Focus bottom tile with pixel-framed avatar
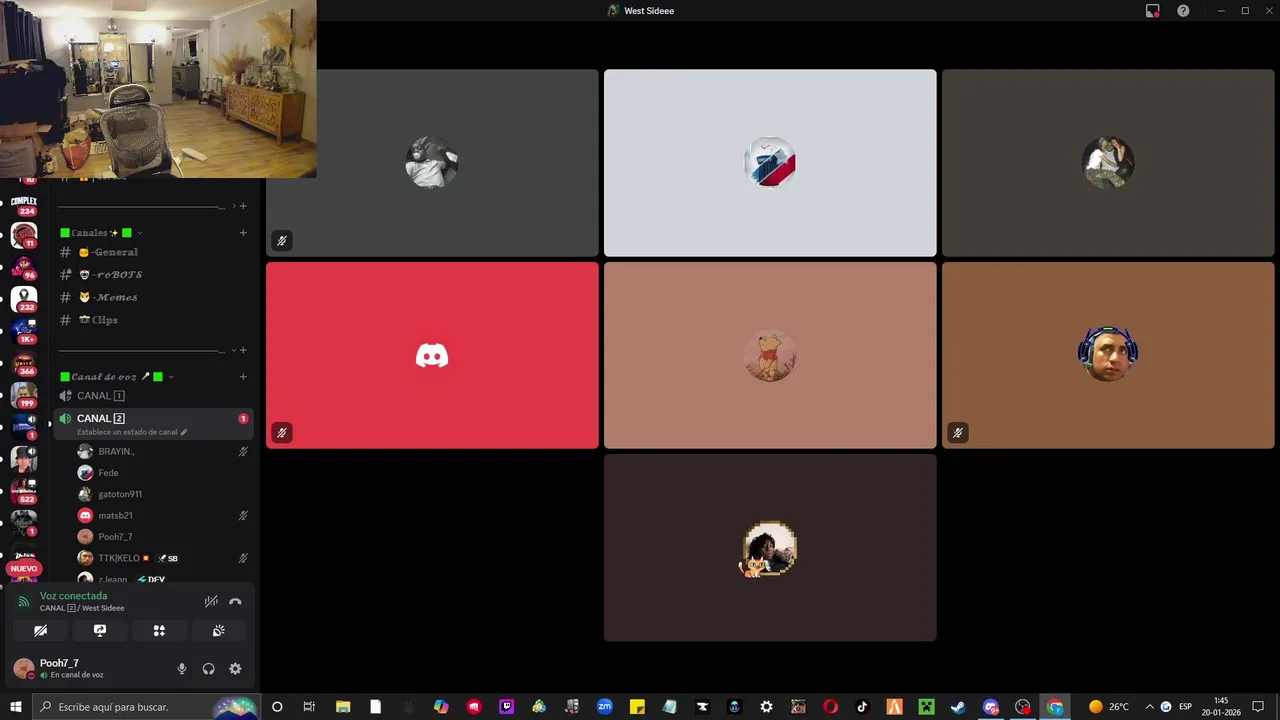The width and height of the screenshot is (1280, 720). coord(770,548)
